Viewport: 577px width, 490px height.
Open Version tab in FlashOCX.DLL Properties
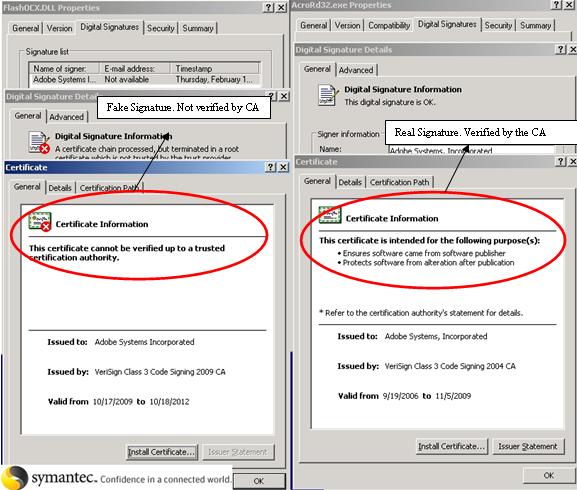point(59,28)
